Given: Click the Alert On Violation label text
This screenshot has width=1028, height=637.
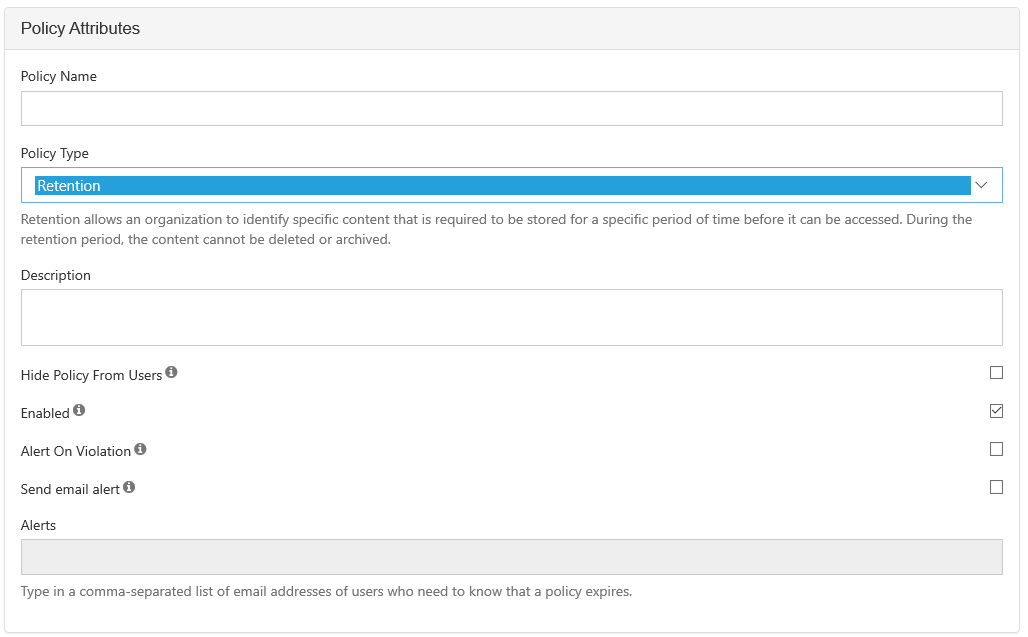Looking at the screenshot, I should 76,451.
